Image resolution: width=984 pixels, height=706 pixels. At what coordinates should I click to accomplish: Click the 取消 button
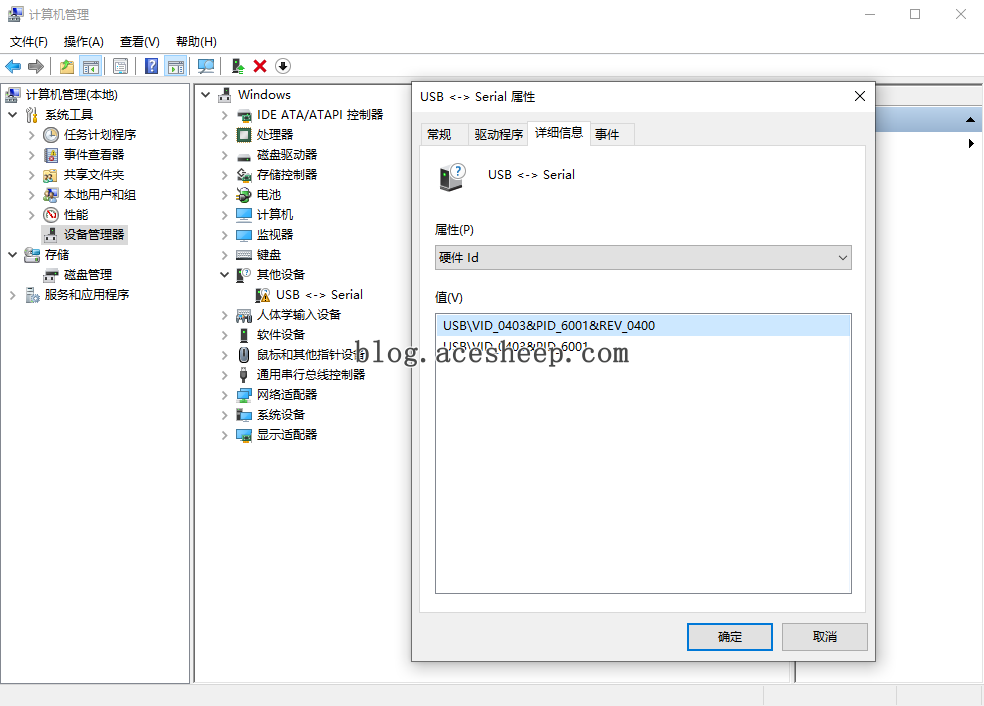tap(825, 637)
